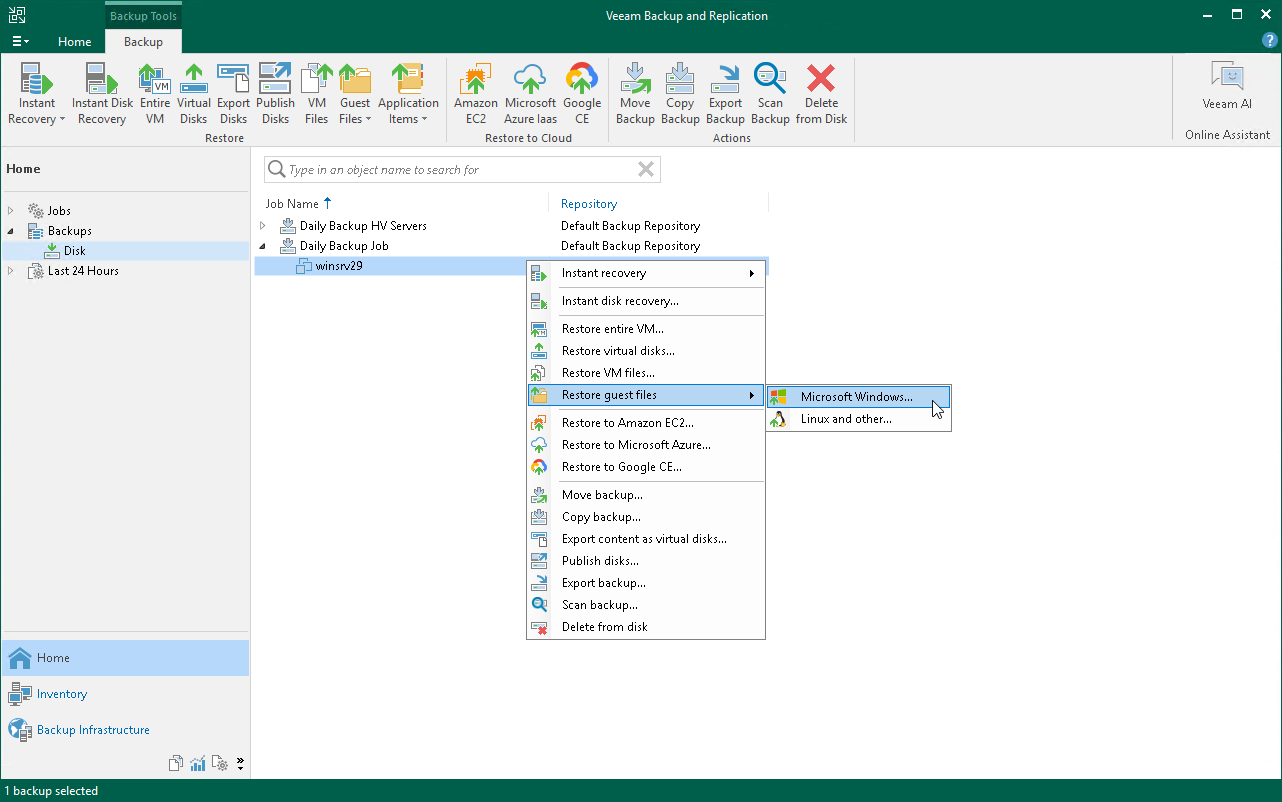
Task: Launch Instant Disk Recovery tool
Action: coord(102,94)
